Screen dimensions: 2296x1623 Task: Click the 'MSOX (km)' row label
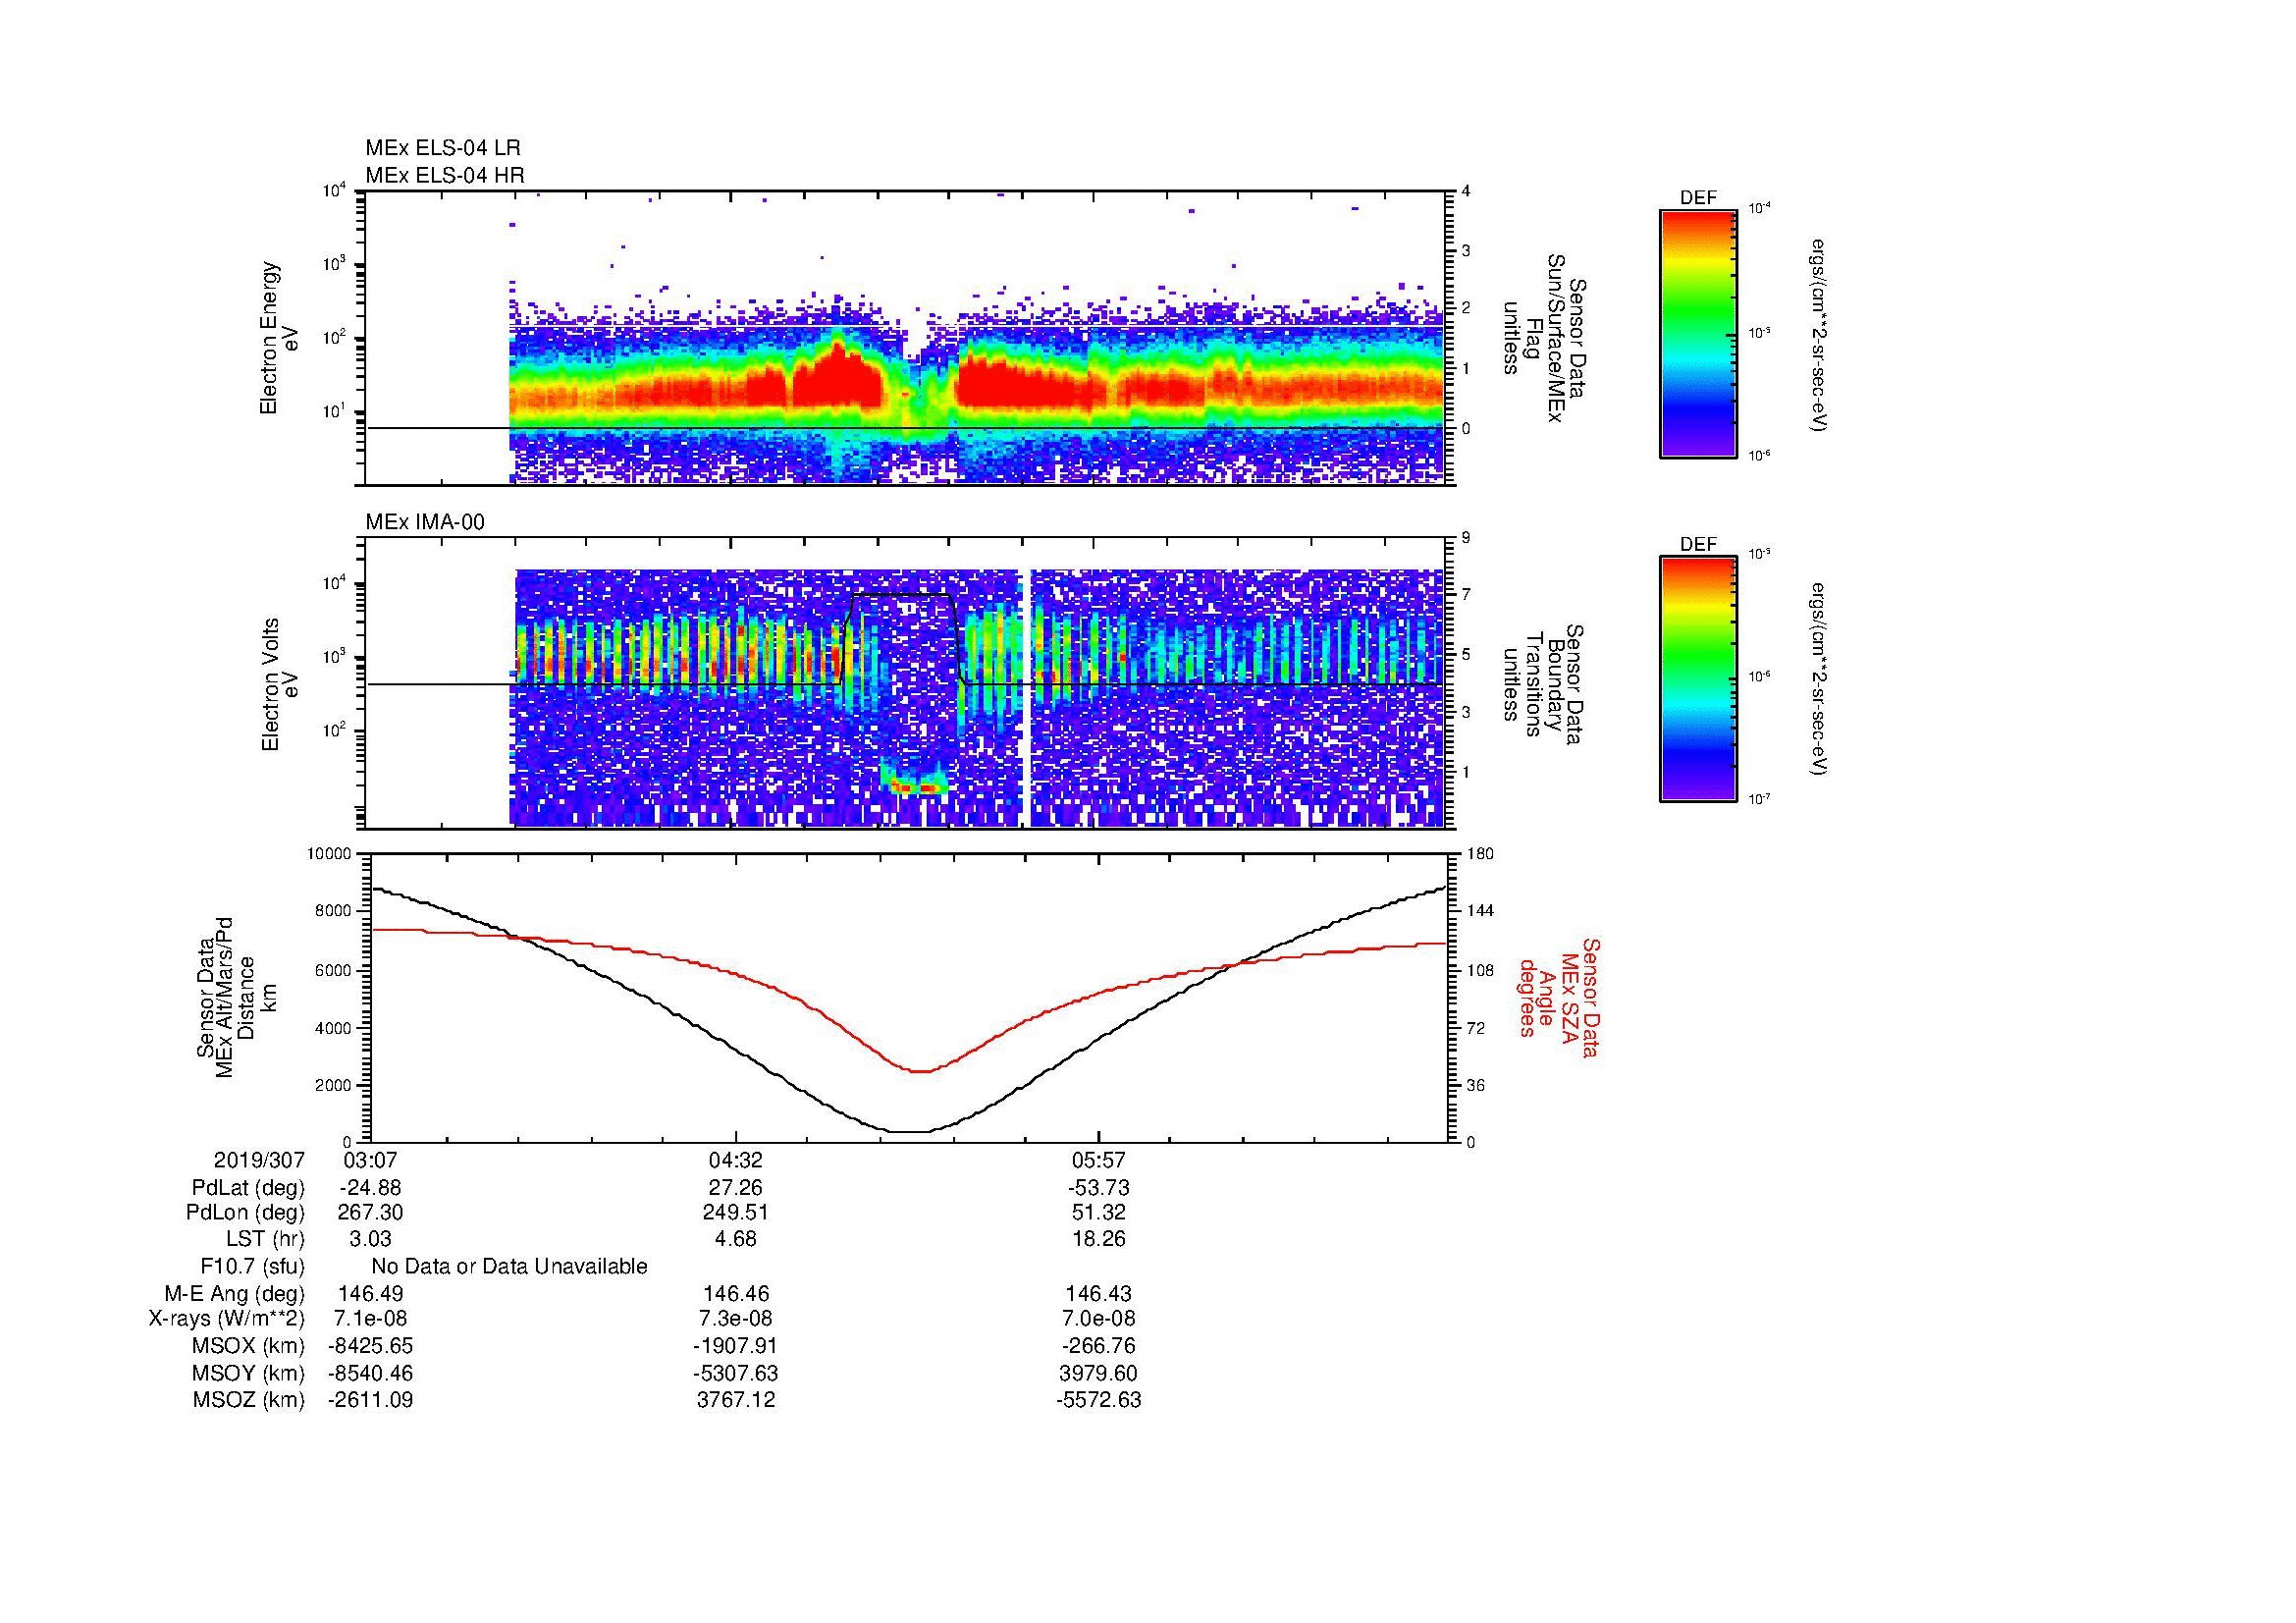249,1346
